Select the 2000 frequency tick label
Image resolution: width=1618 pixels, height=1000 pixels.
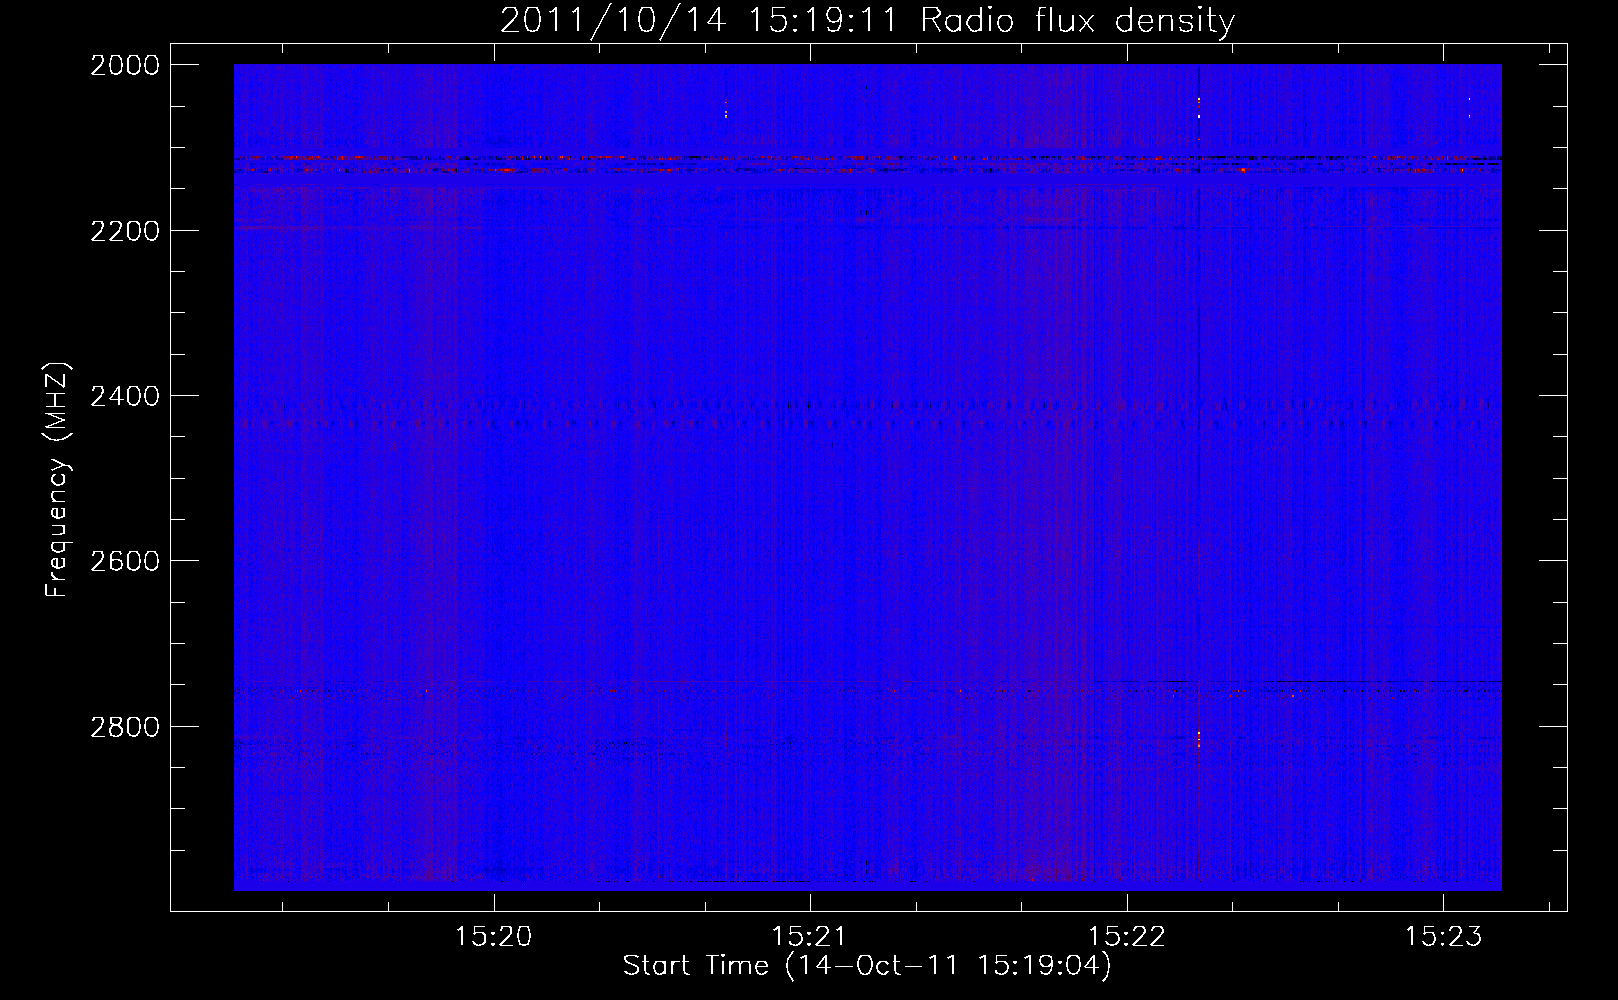125,65
